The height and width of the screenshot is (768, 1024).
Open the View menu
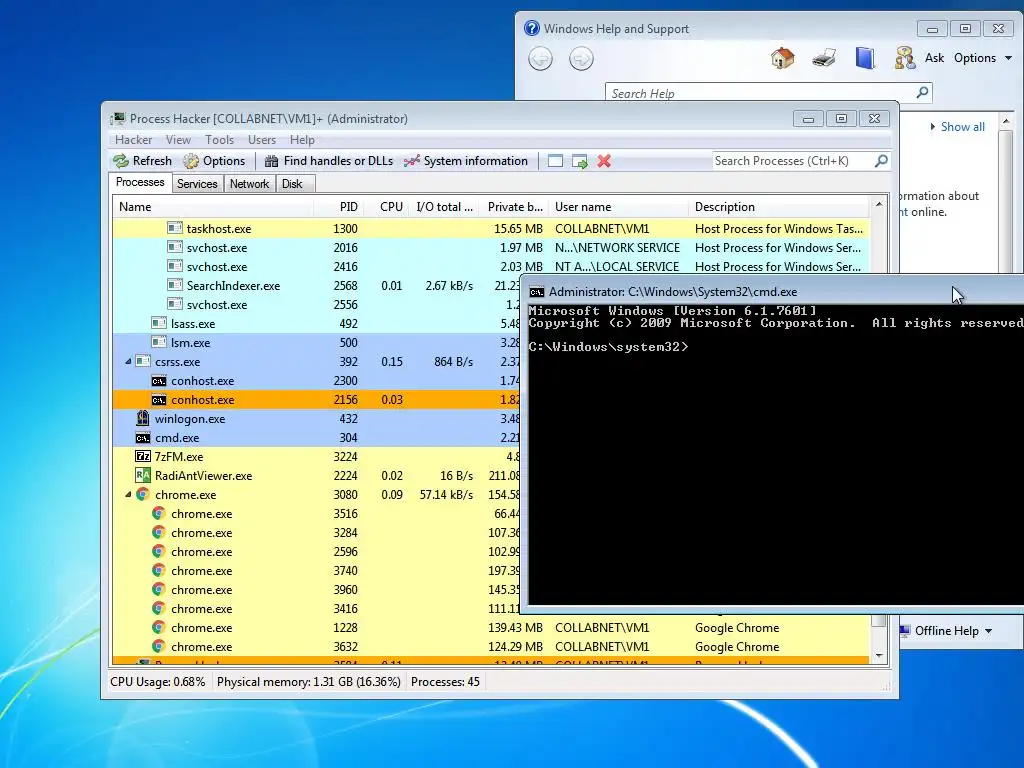click(178, 140)
